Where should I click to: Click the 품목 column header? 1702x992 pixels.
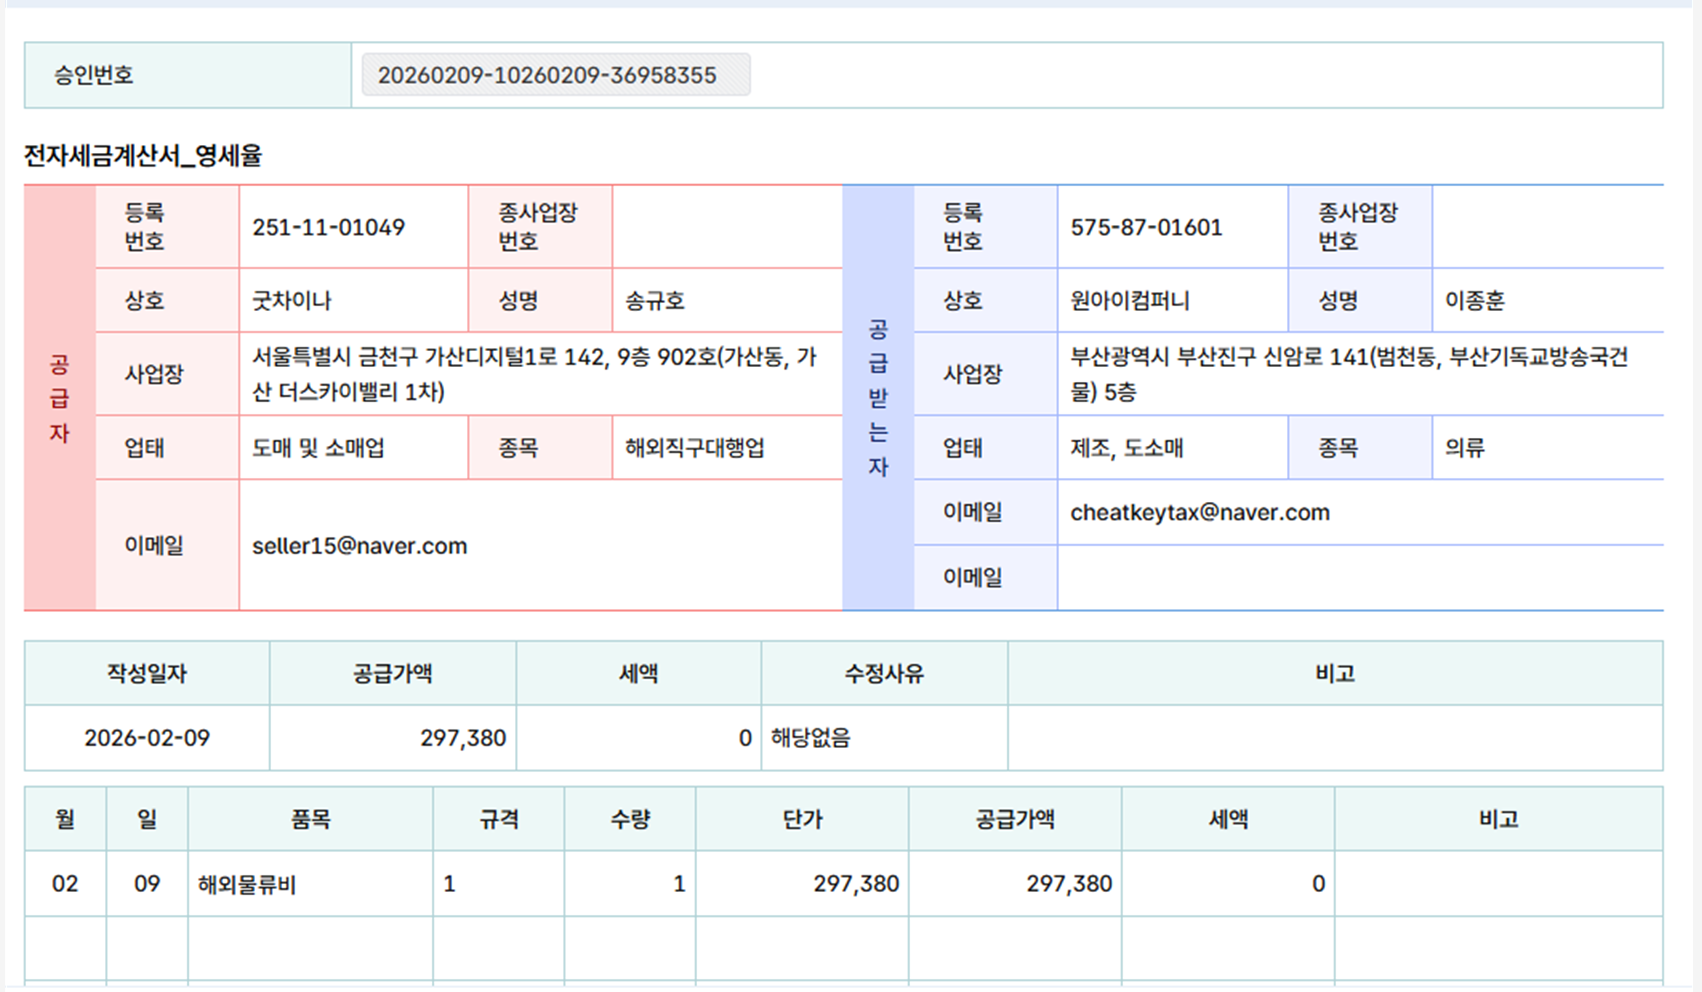pos(310,820)
